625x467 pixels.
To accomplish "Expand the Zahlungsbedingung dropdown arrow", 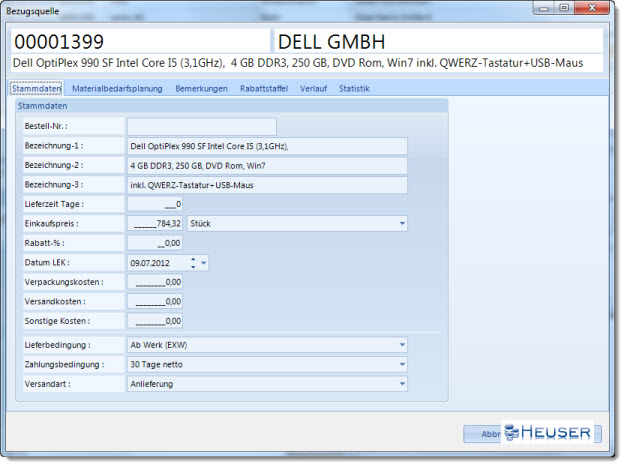I will pos(402,365).
